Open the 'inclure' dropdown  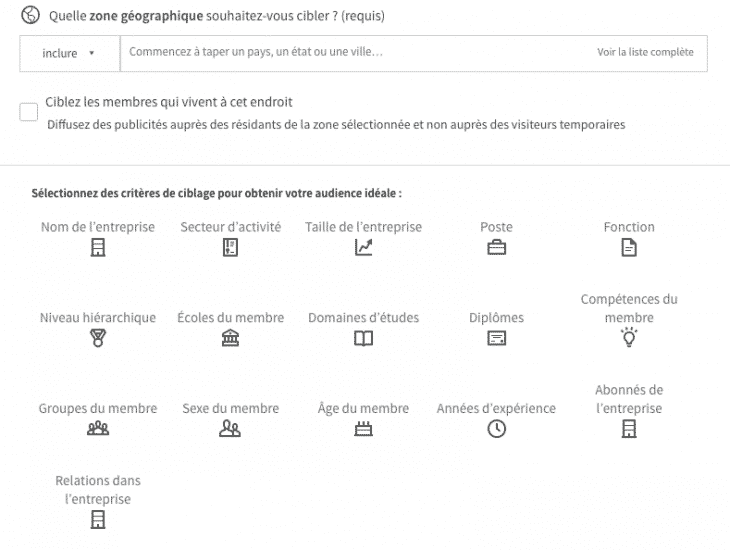point(69,53)
